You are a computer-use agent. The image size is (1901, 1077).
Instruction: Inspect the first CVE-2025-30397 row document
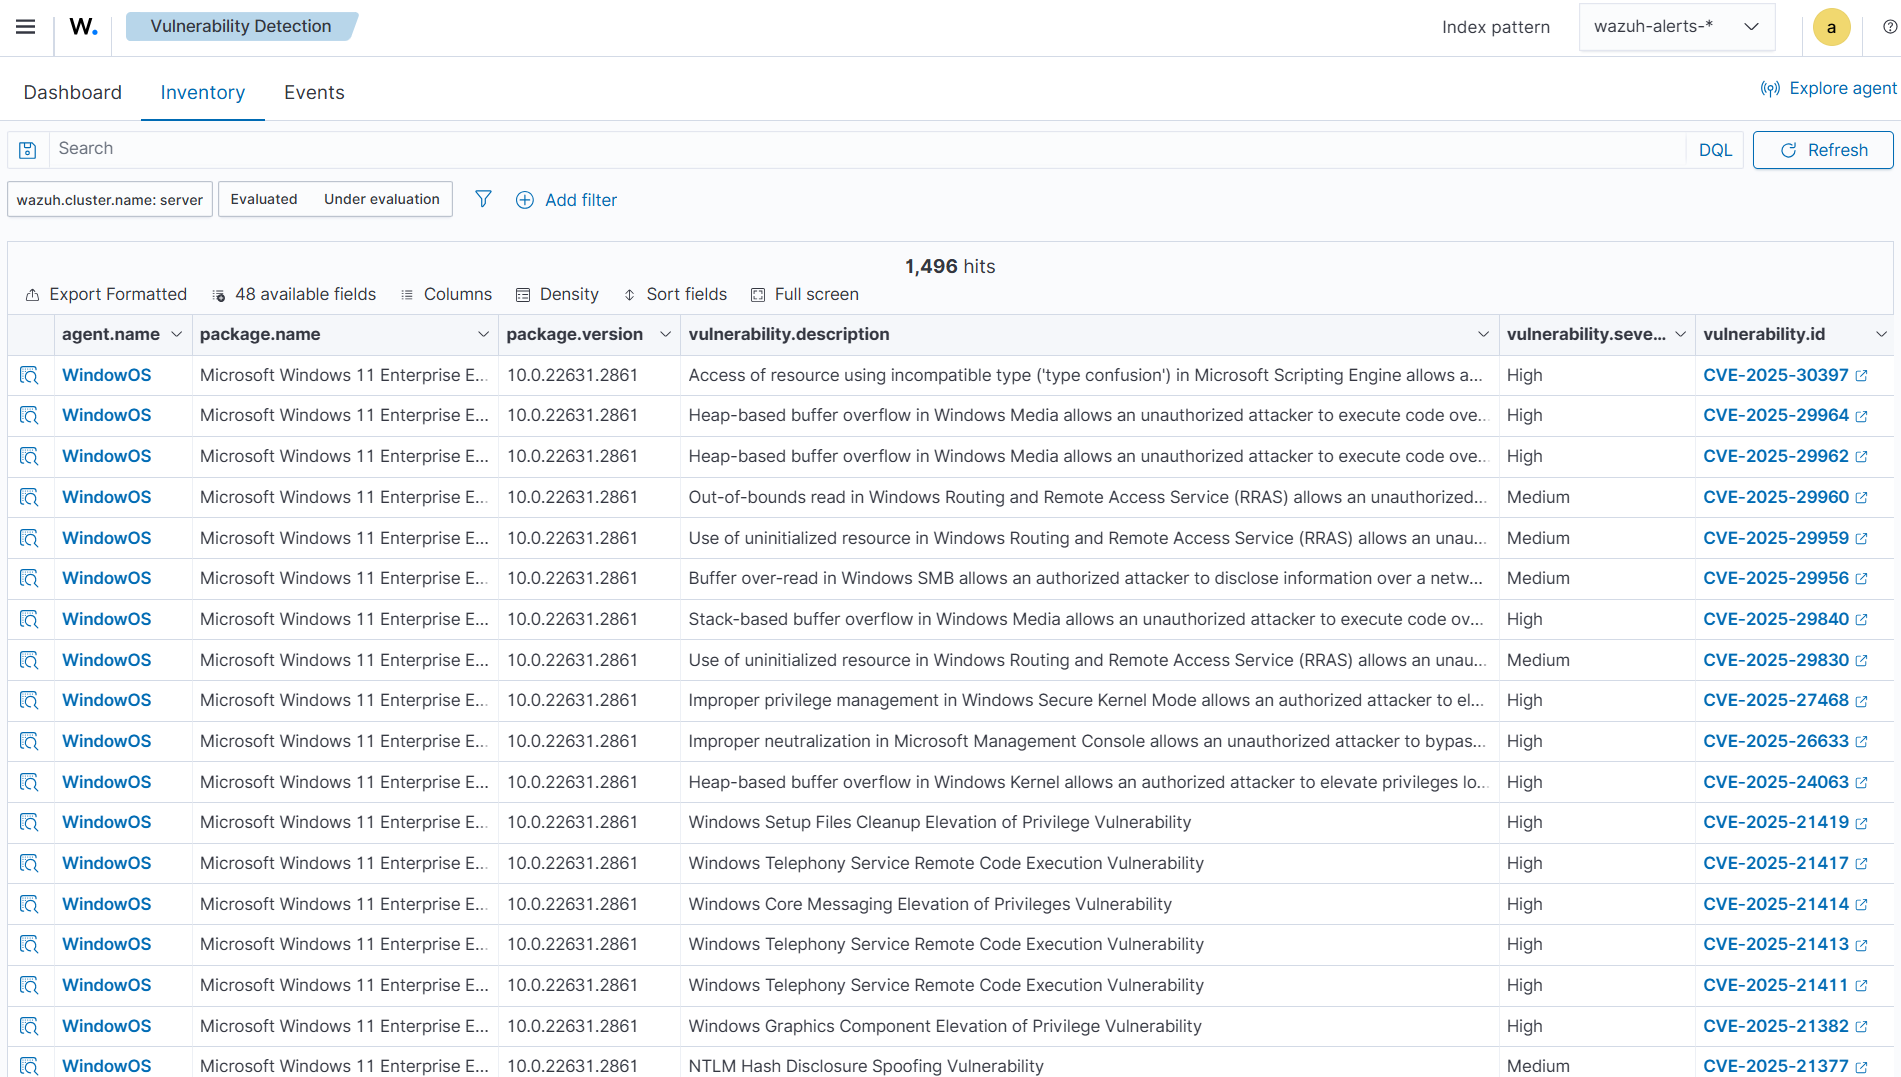(29, 375)
